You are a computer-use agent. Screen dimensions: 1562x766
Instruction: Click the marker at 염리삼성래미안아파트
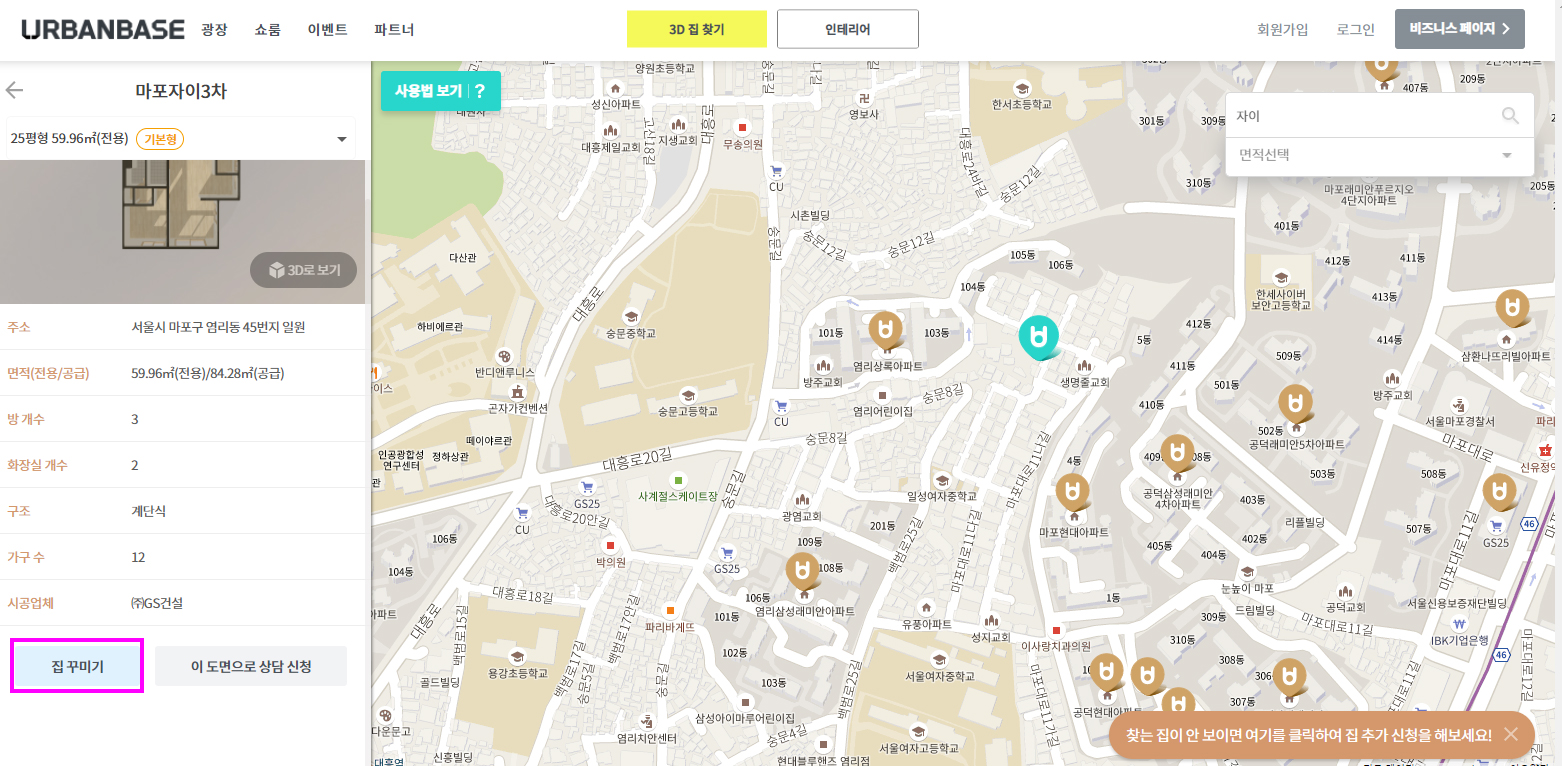pos(802,573)
